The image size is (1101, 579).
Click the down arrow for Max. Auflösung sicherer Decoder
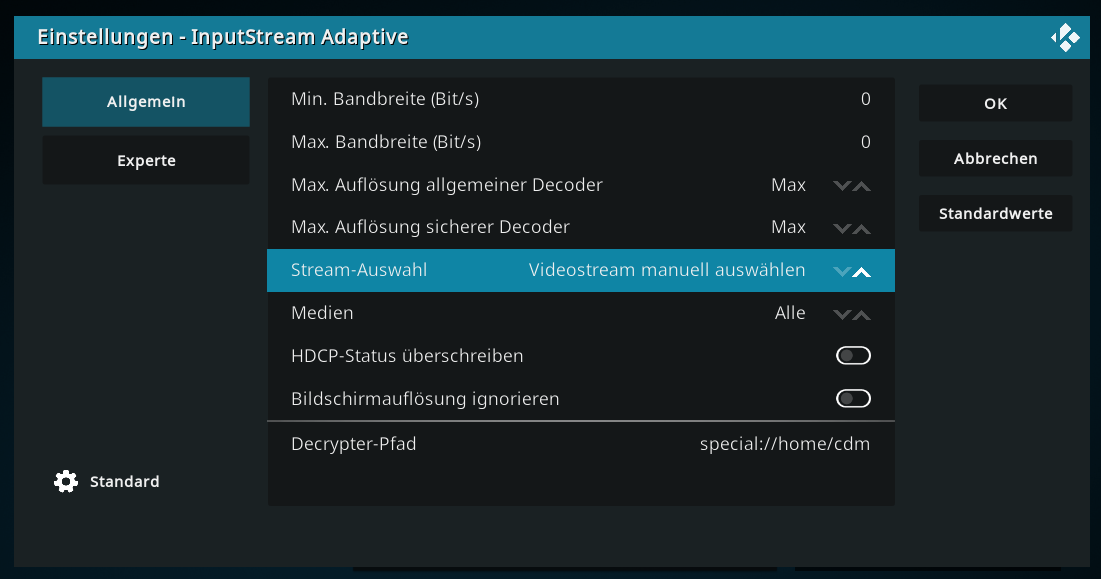click(842, 229)
